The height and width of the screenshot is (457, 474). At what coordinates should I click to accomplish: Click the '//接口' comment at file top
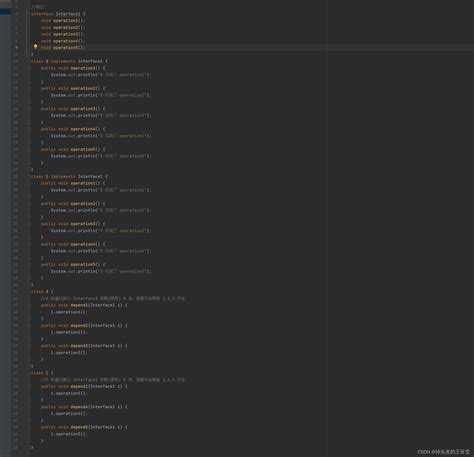[x=37, y=7]
